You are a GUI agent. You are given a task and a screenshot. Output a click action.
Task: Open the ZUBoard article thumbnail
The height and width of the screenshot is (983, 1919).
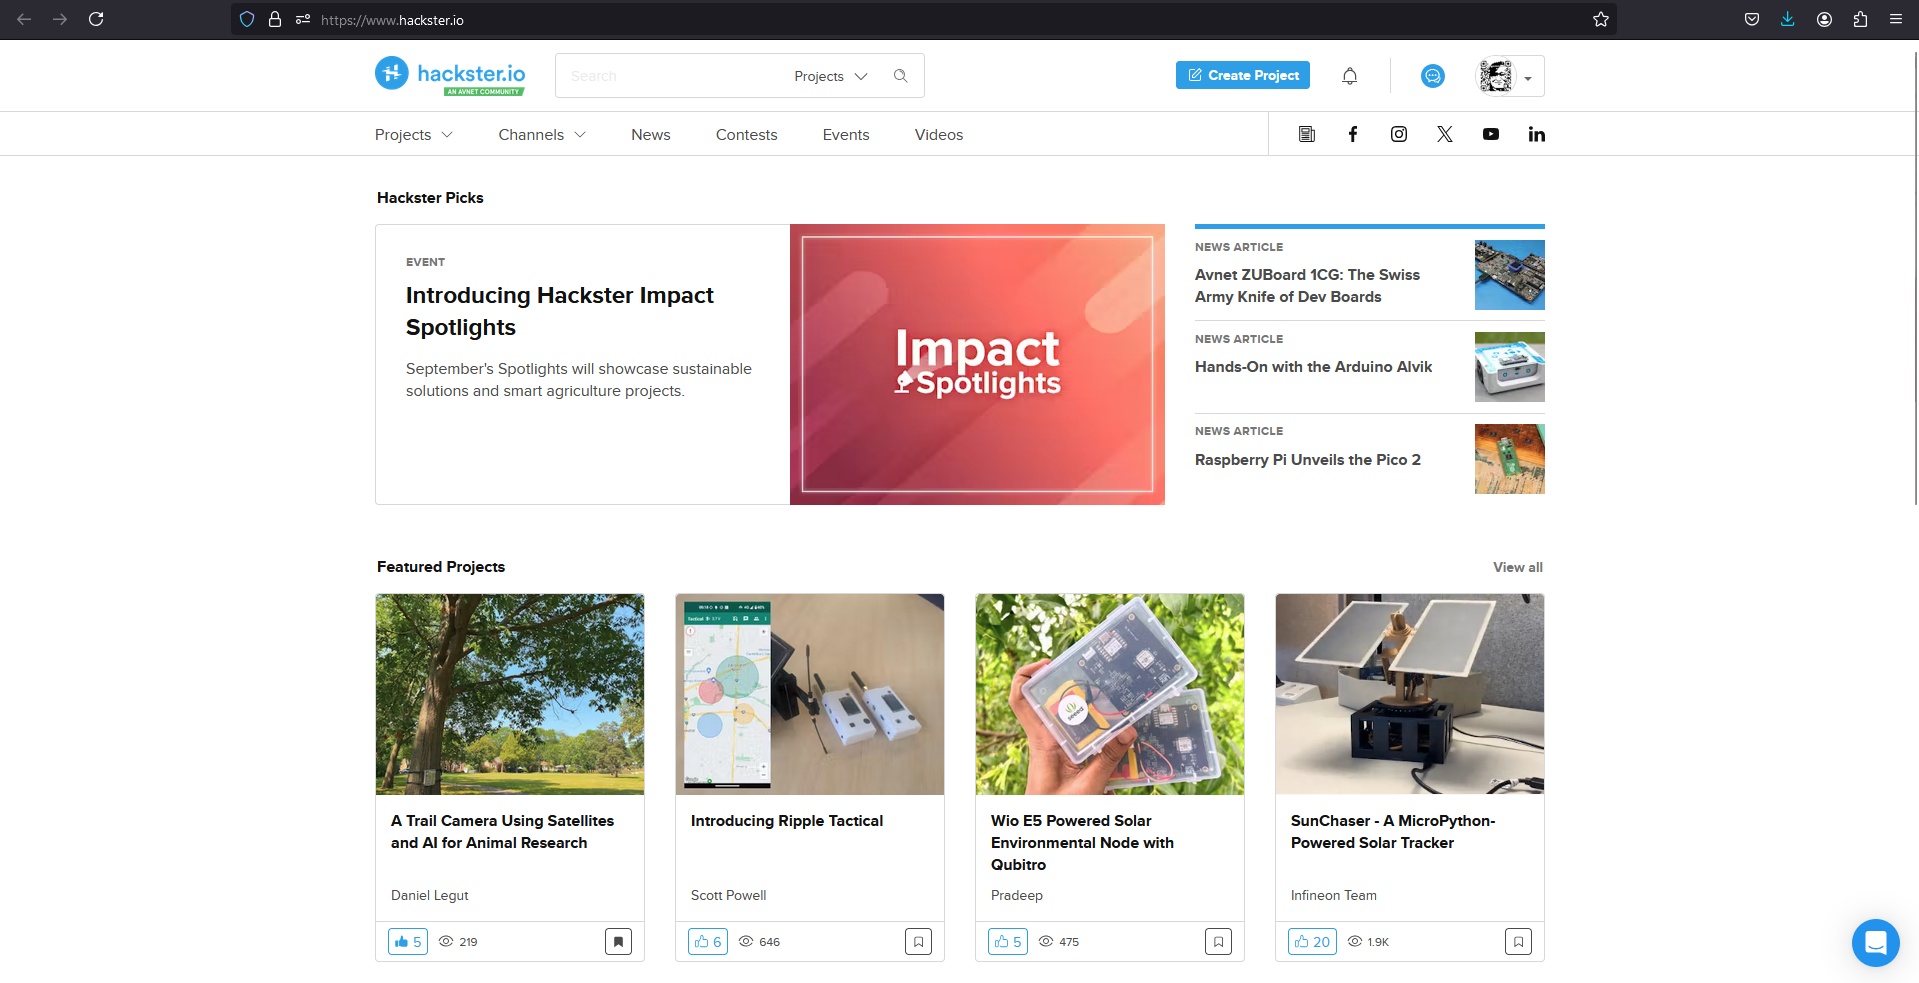(x=1510, y=275)
